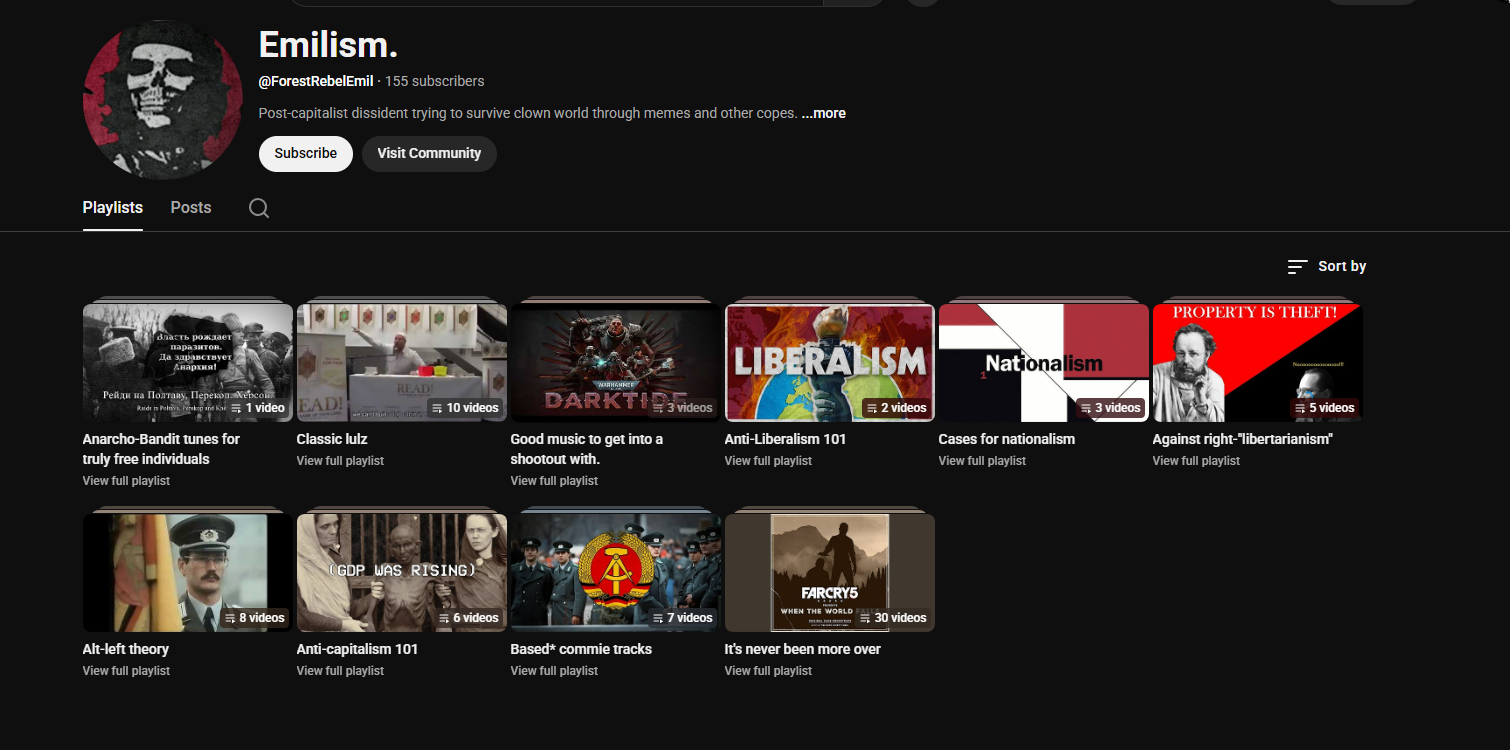Click the Property is Theft playlist thumbnail

coord(1257,363)
